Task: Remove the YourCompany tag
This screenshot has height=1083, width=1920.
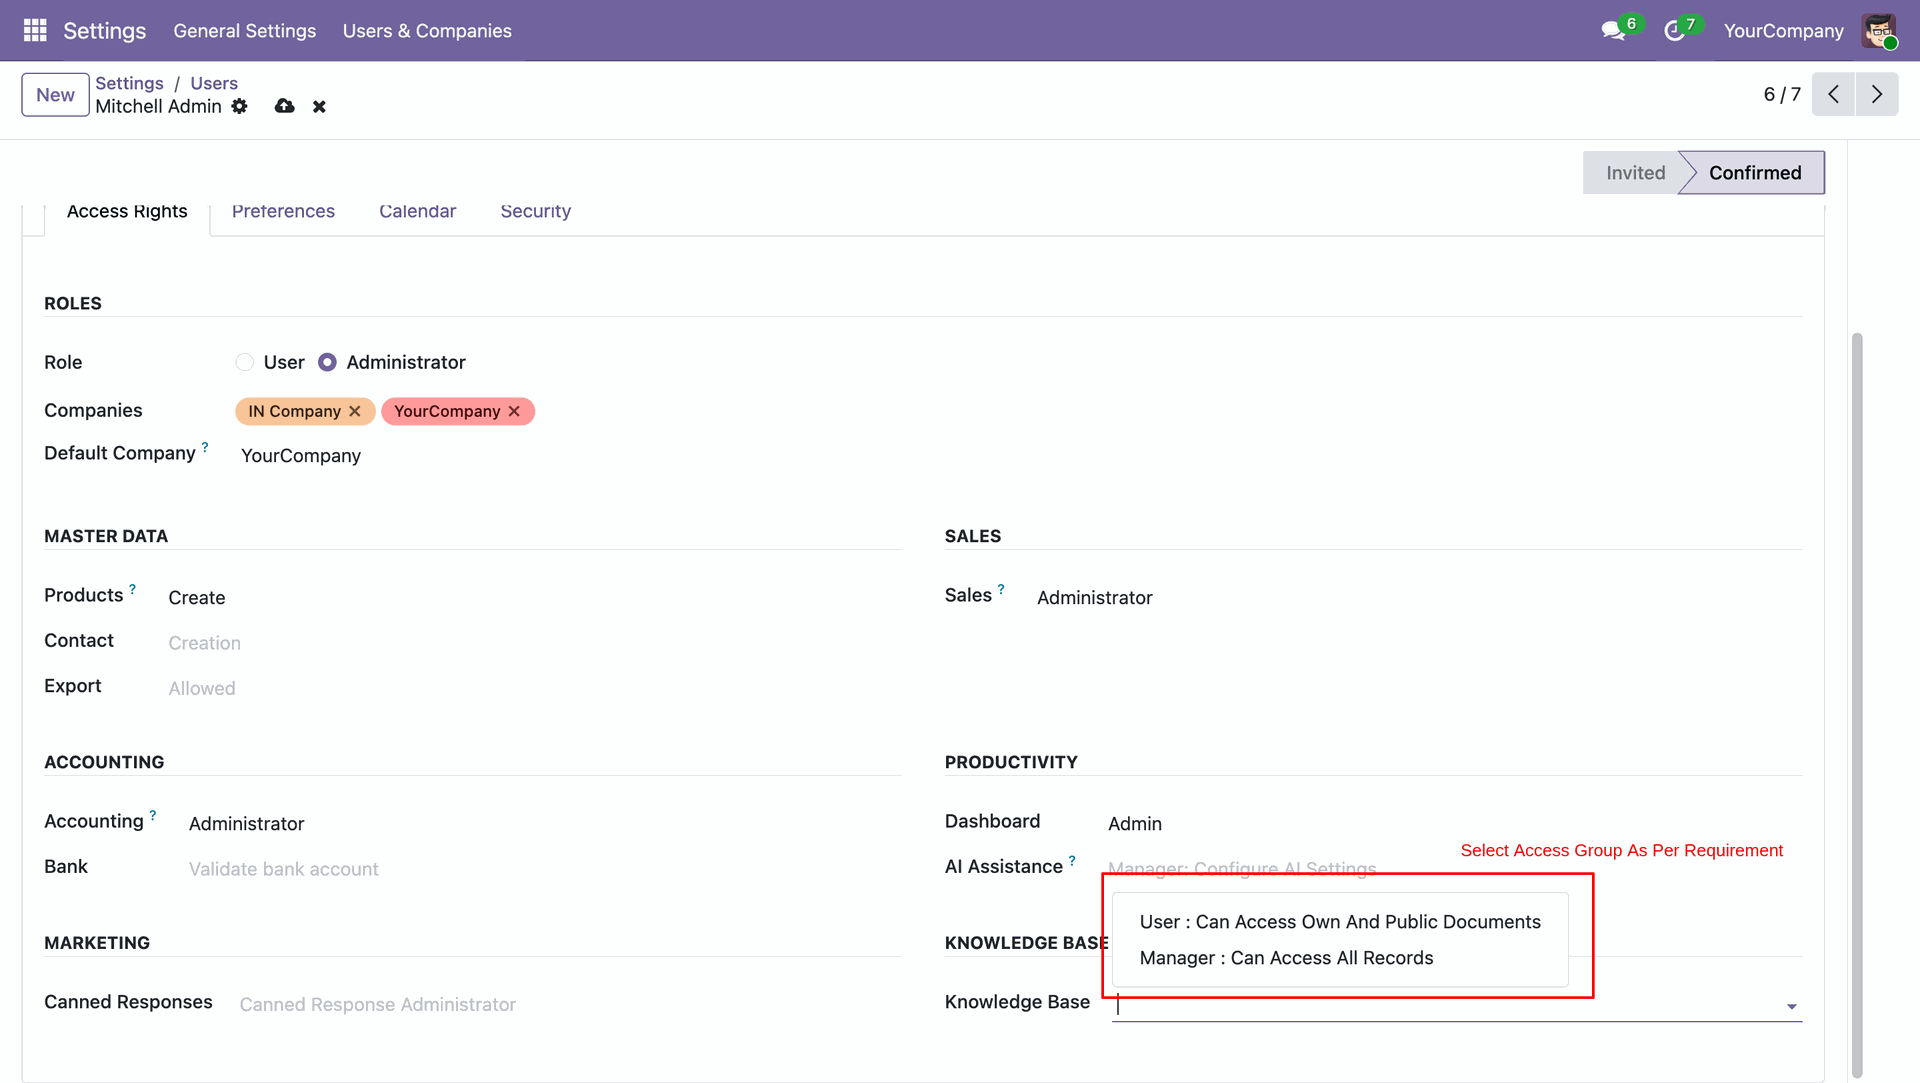Action: pos(514,411)
